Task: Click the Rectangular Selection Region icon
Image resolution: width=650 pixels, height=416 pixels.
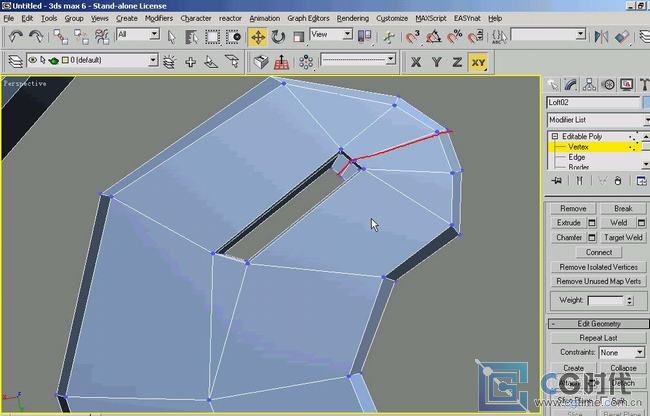Action: tap(212, 36)
